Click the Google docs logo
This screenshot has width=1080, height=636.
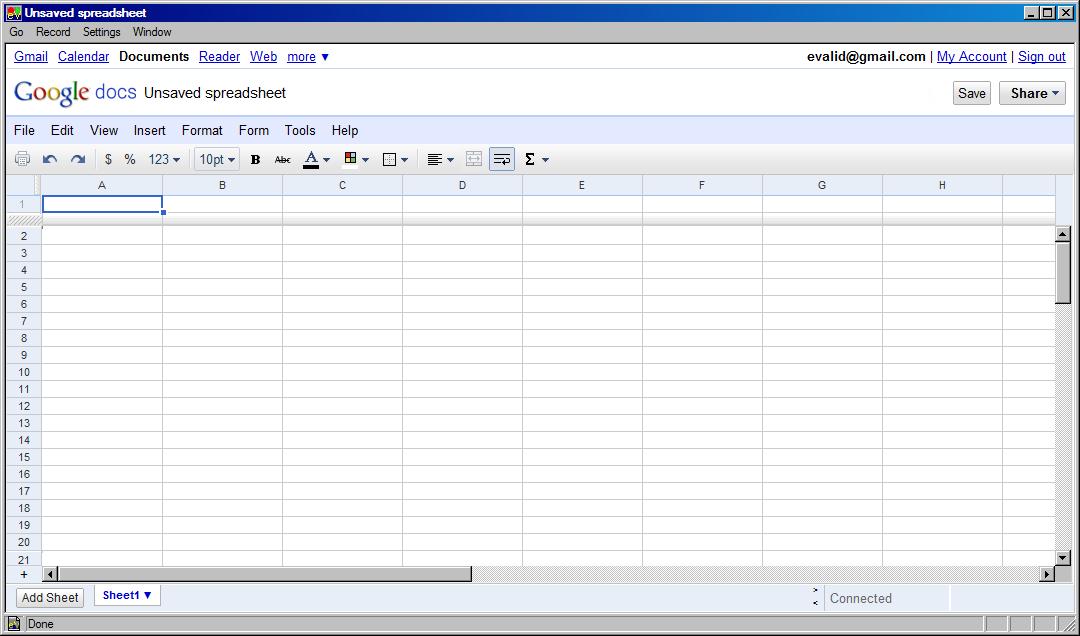click(75, 92)
